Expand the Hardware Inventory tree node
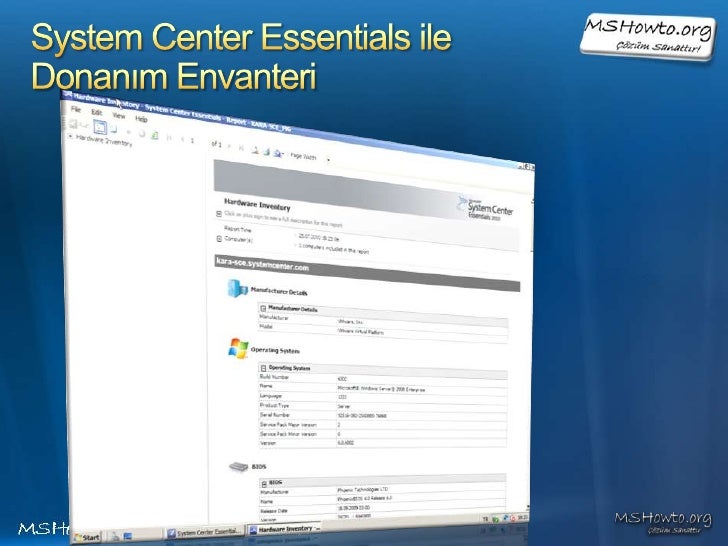The width and height of the screenshot is (728, 546). [x=70, y=136]
